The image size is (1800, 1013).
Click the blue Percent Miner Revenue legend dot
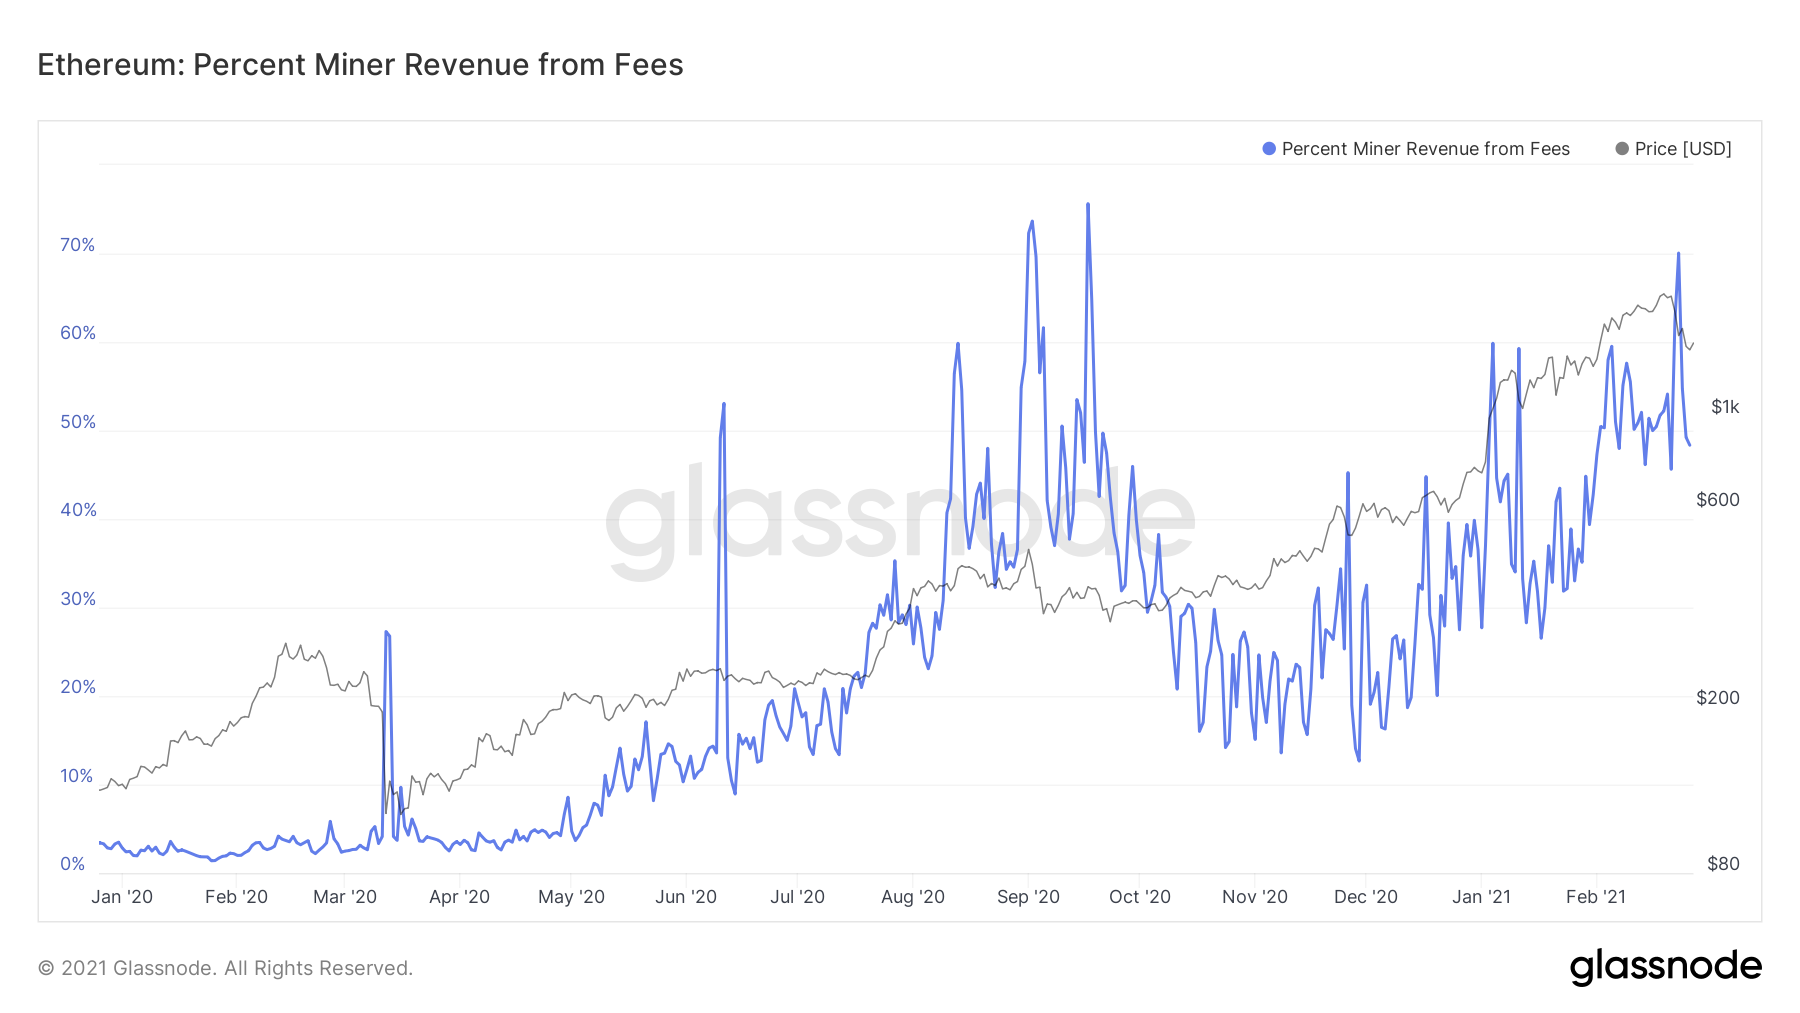pos(1267,148)
